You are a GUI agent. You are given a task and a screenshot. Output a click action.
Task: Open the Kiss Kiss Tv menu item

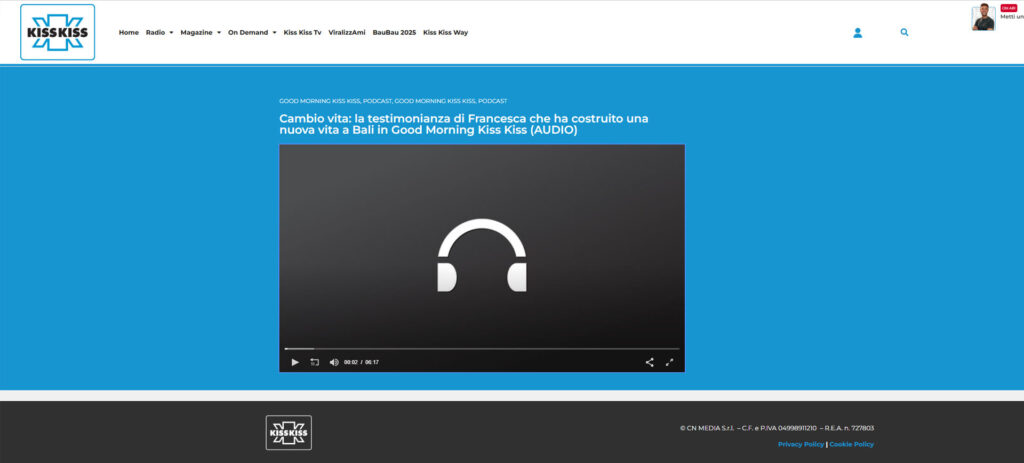click(x=302, y=32)
